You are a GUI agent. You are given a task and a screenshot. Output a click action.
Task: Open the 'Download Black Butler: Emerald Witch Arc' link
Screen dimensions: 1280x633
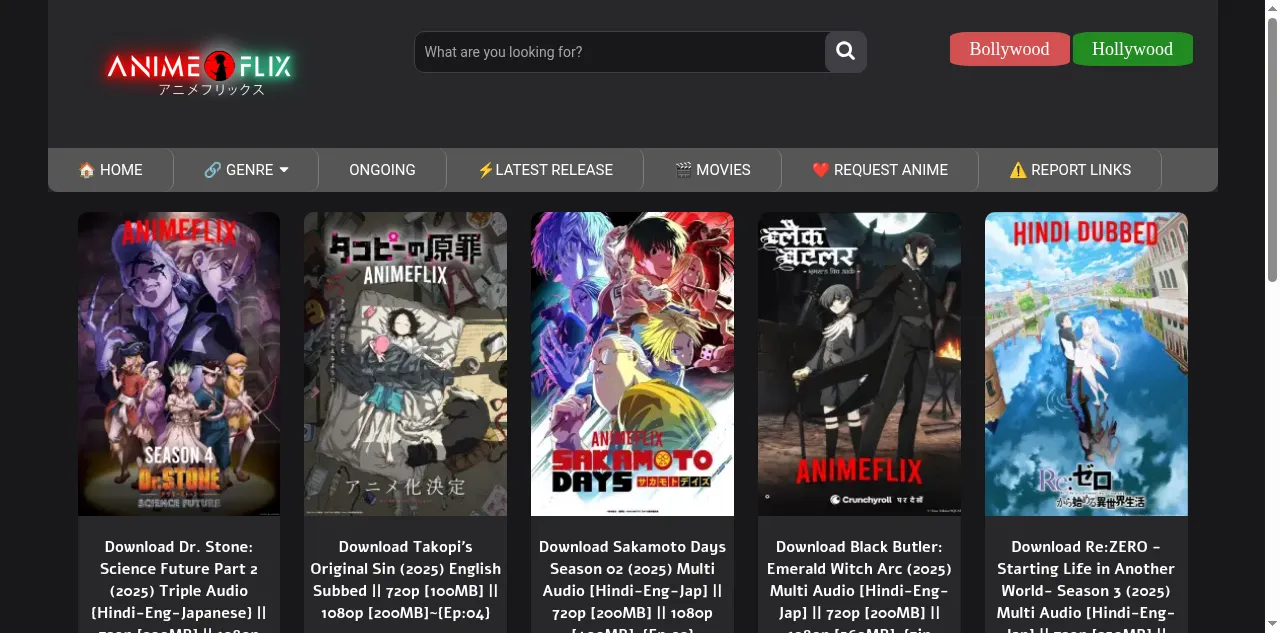click(859, 585)
